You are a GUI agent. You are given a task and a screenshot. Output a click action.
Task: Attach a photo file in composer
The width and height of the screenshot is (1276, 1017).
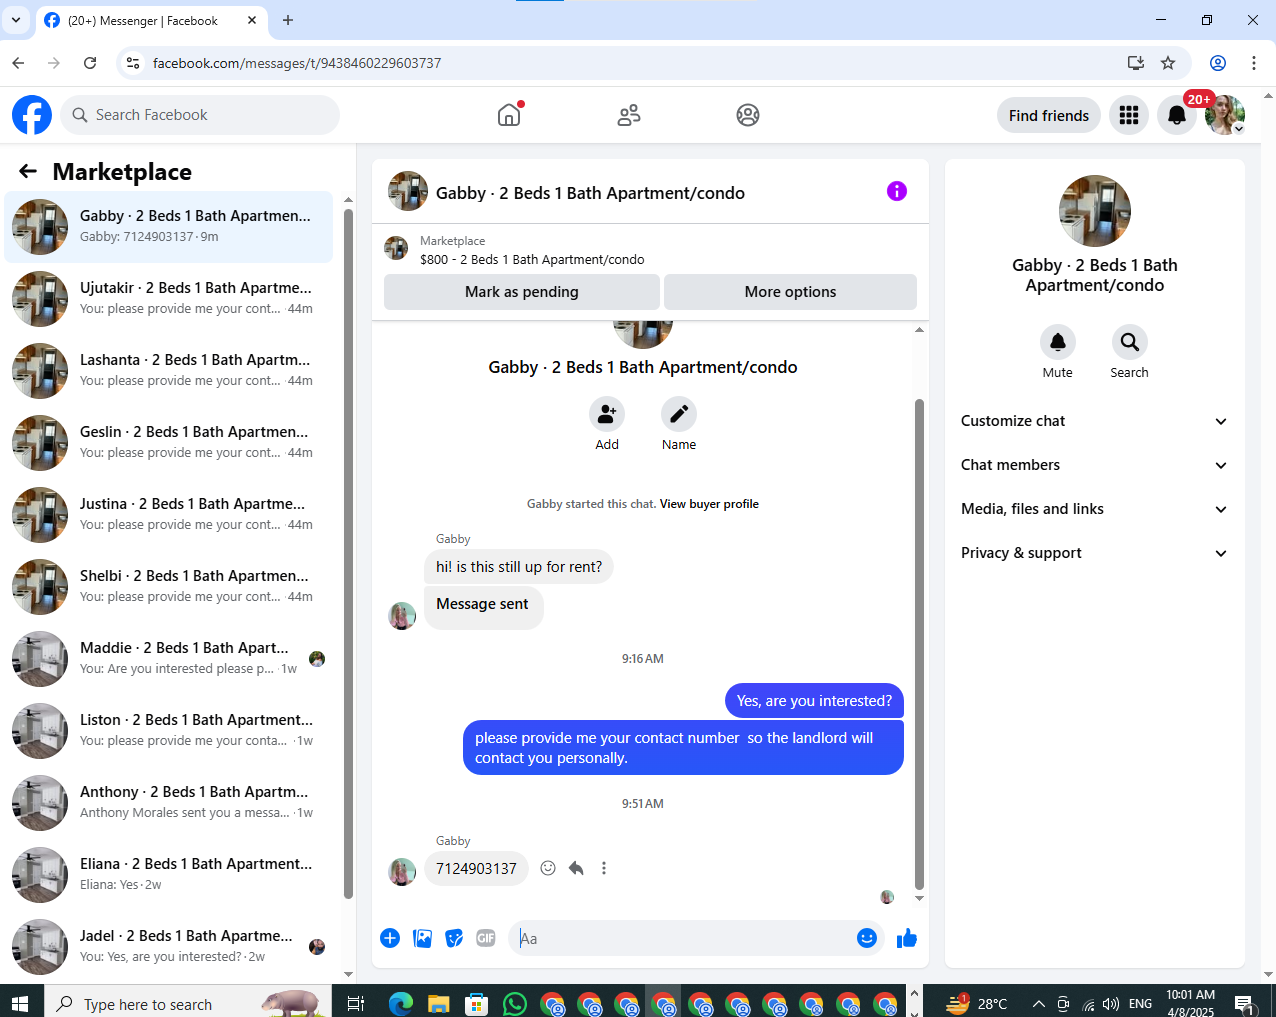pos(423,938)
